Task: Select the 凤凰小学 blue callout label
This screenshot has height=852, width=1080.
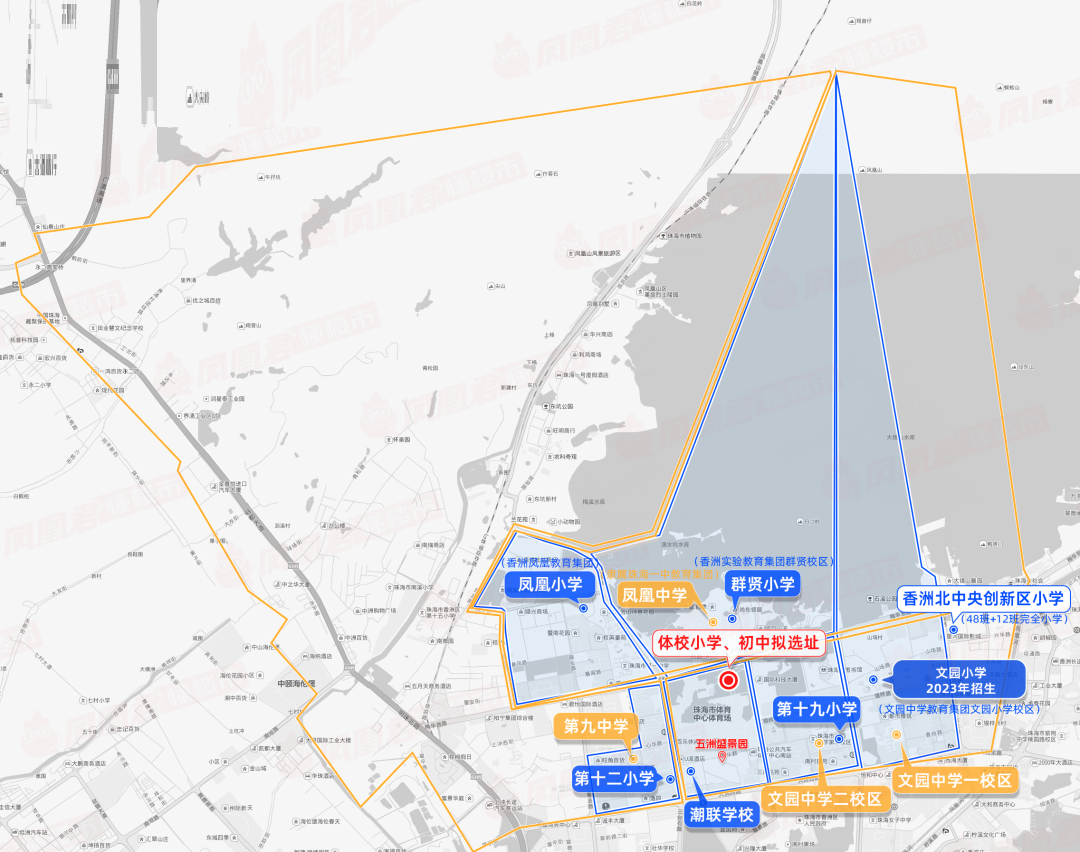Action: [x=550, y=585]
